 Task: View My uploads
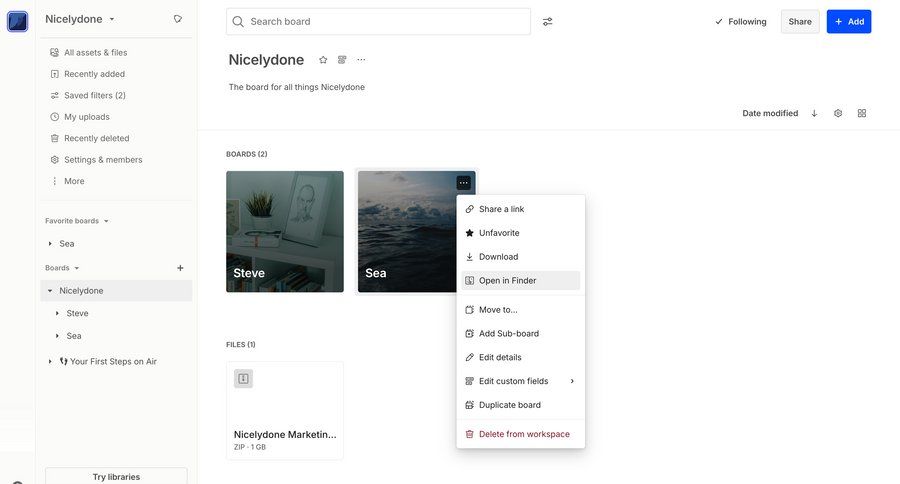coord(80,117)
